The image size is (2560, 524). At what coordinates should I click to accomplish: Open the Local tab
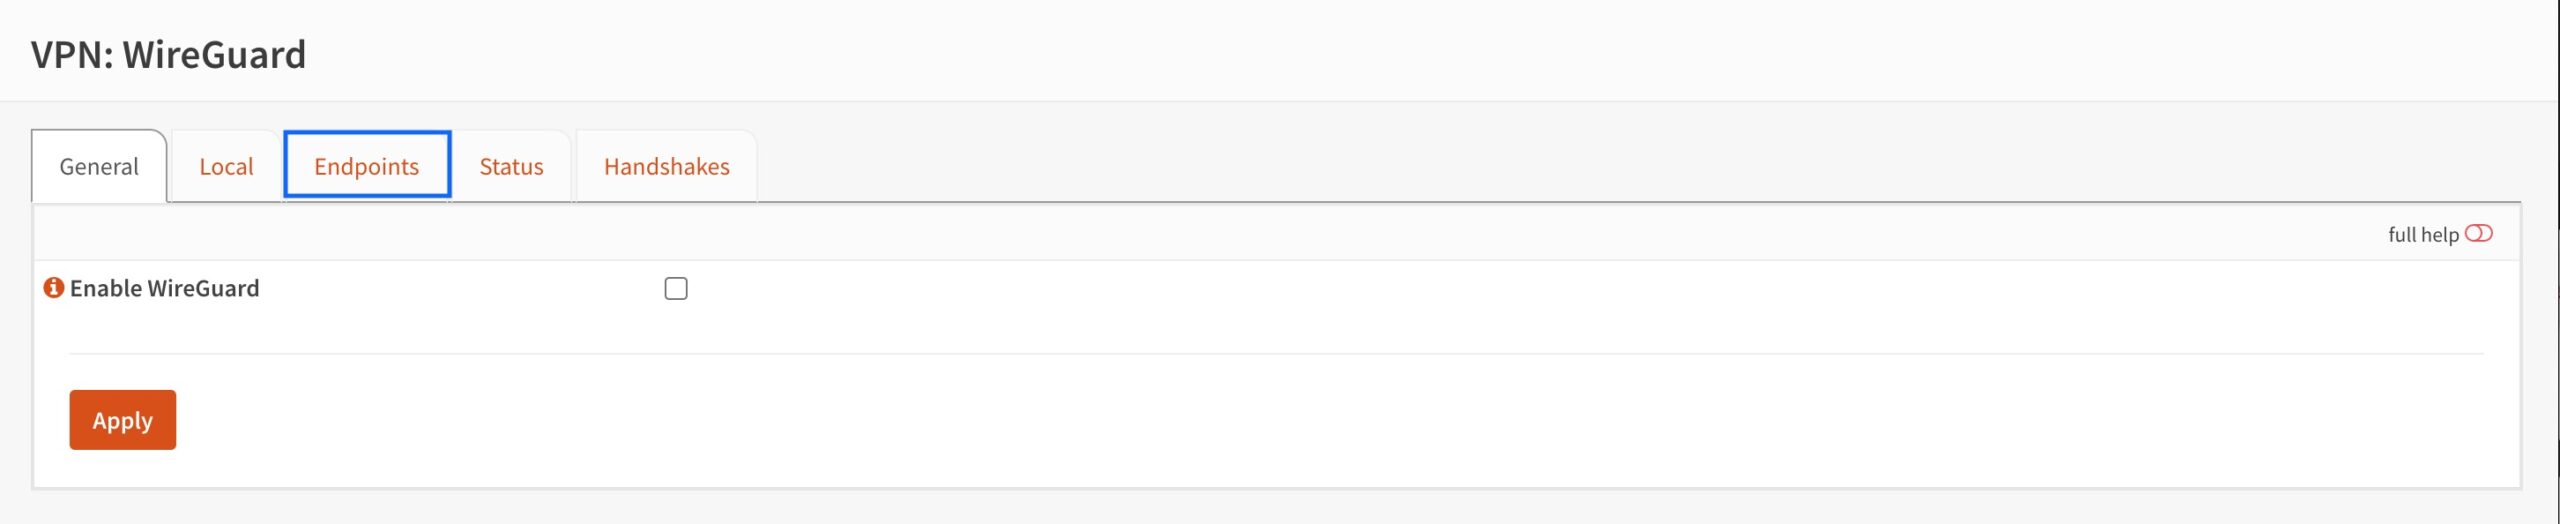[226, 167]
